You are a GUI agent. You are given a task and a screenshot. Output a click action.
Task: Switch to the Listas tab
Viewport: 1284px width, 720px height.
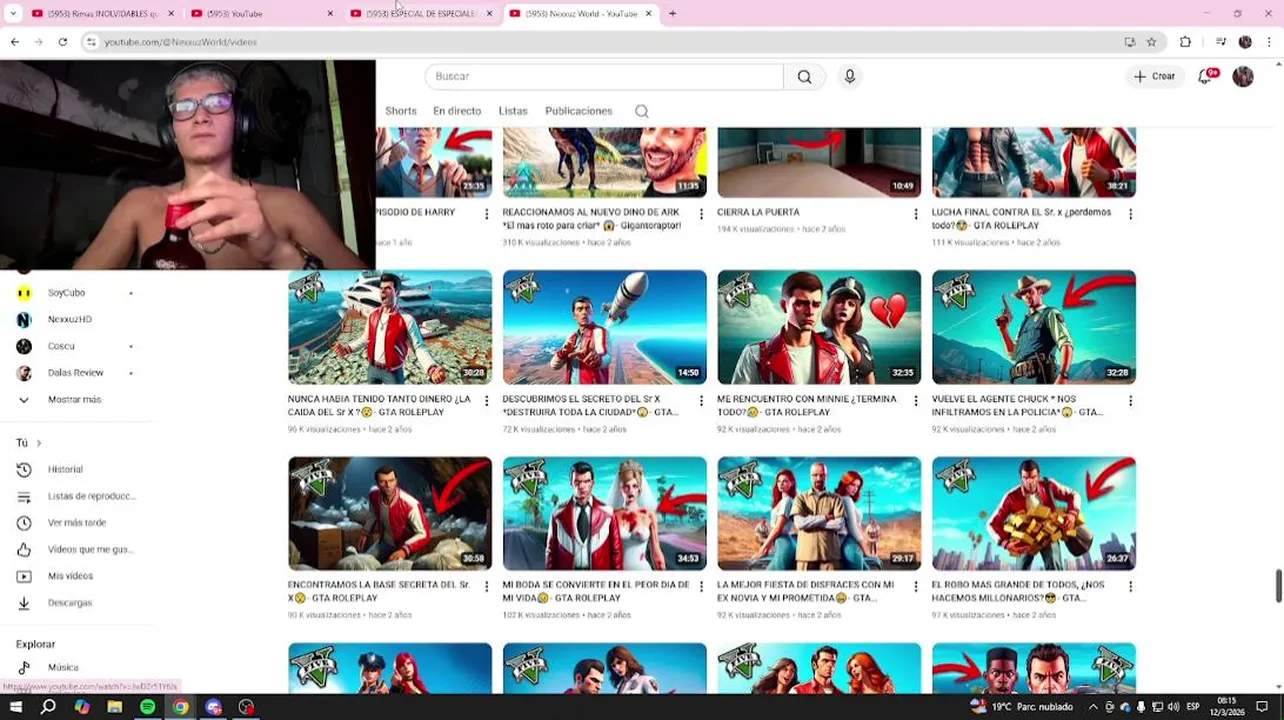click(513, 111)
